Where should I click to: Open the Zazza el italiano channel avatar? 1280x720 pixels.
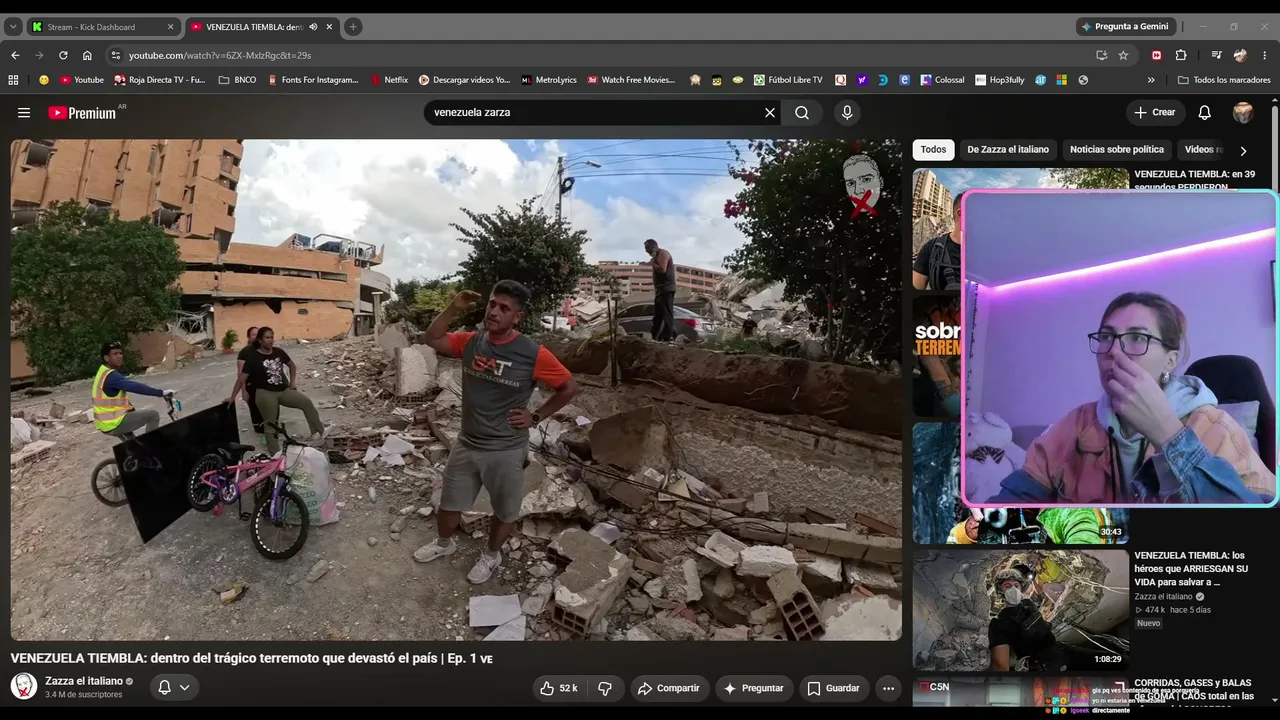coord(24,686)
